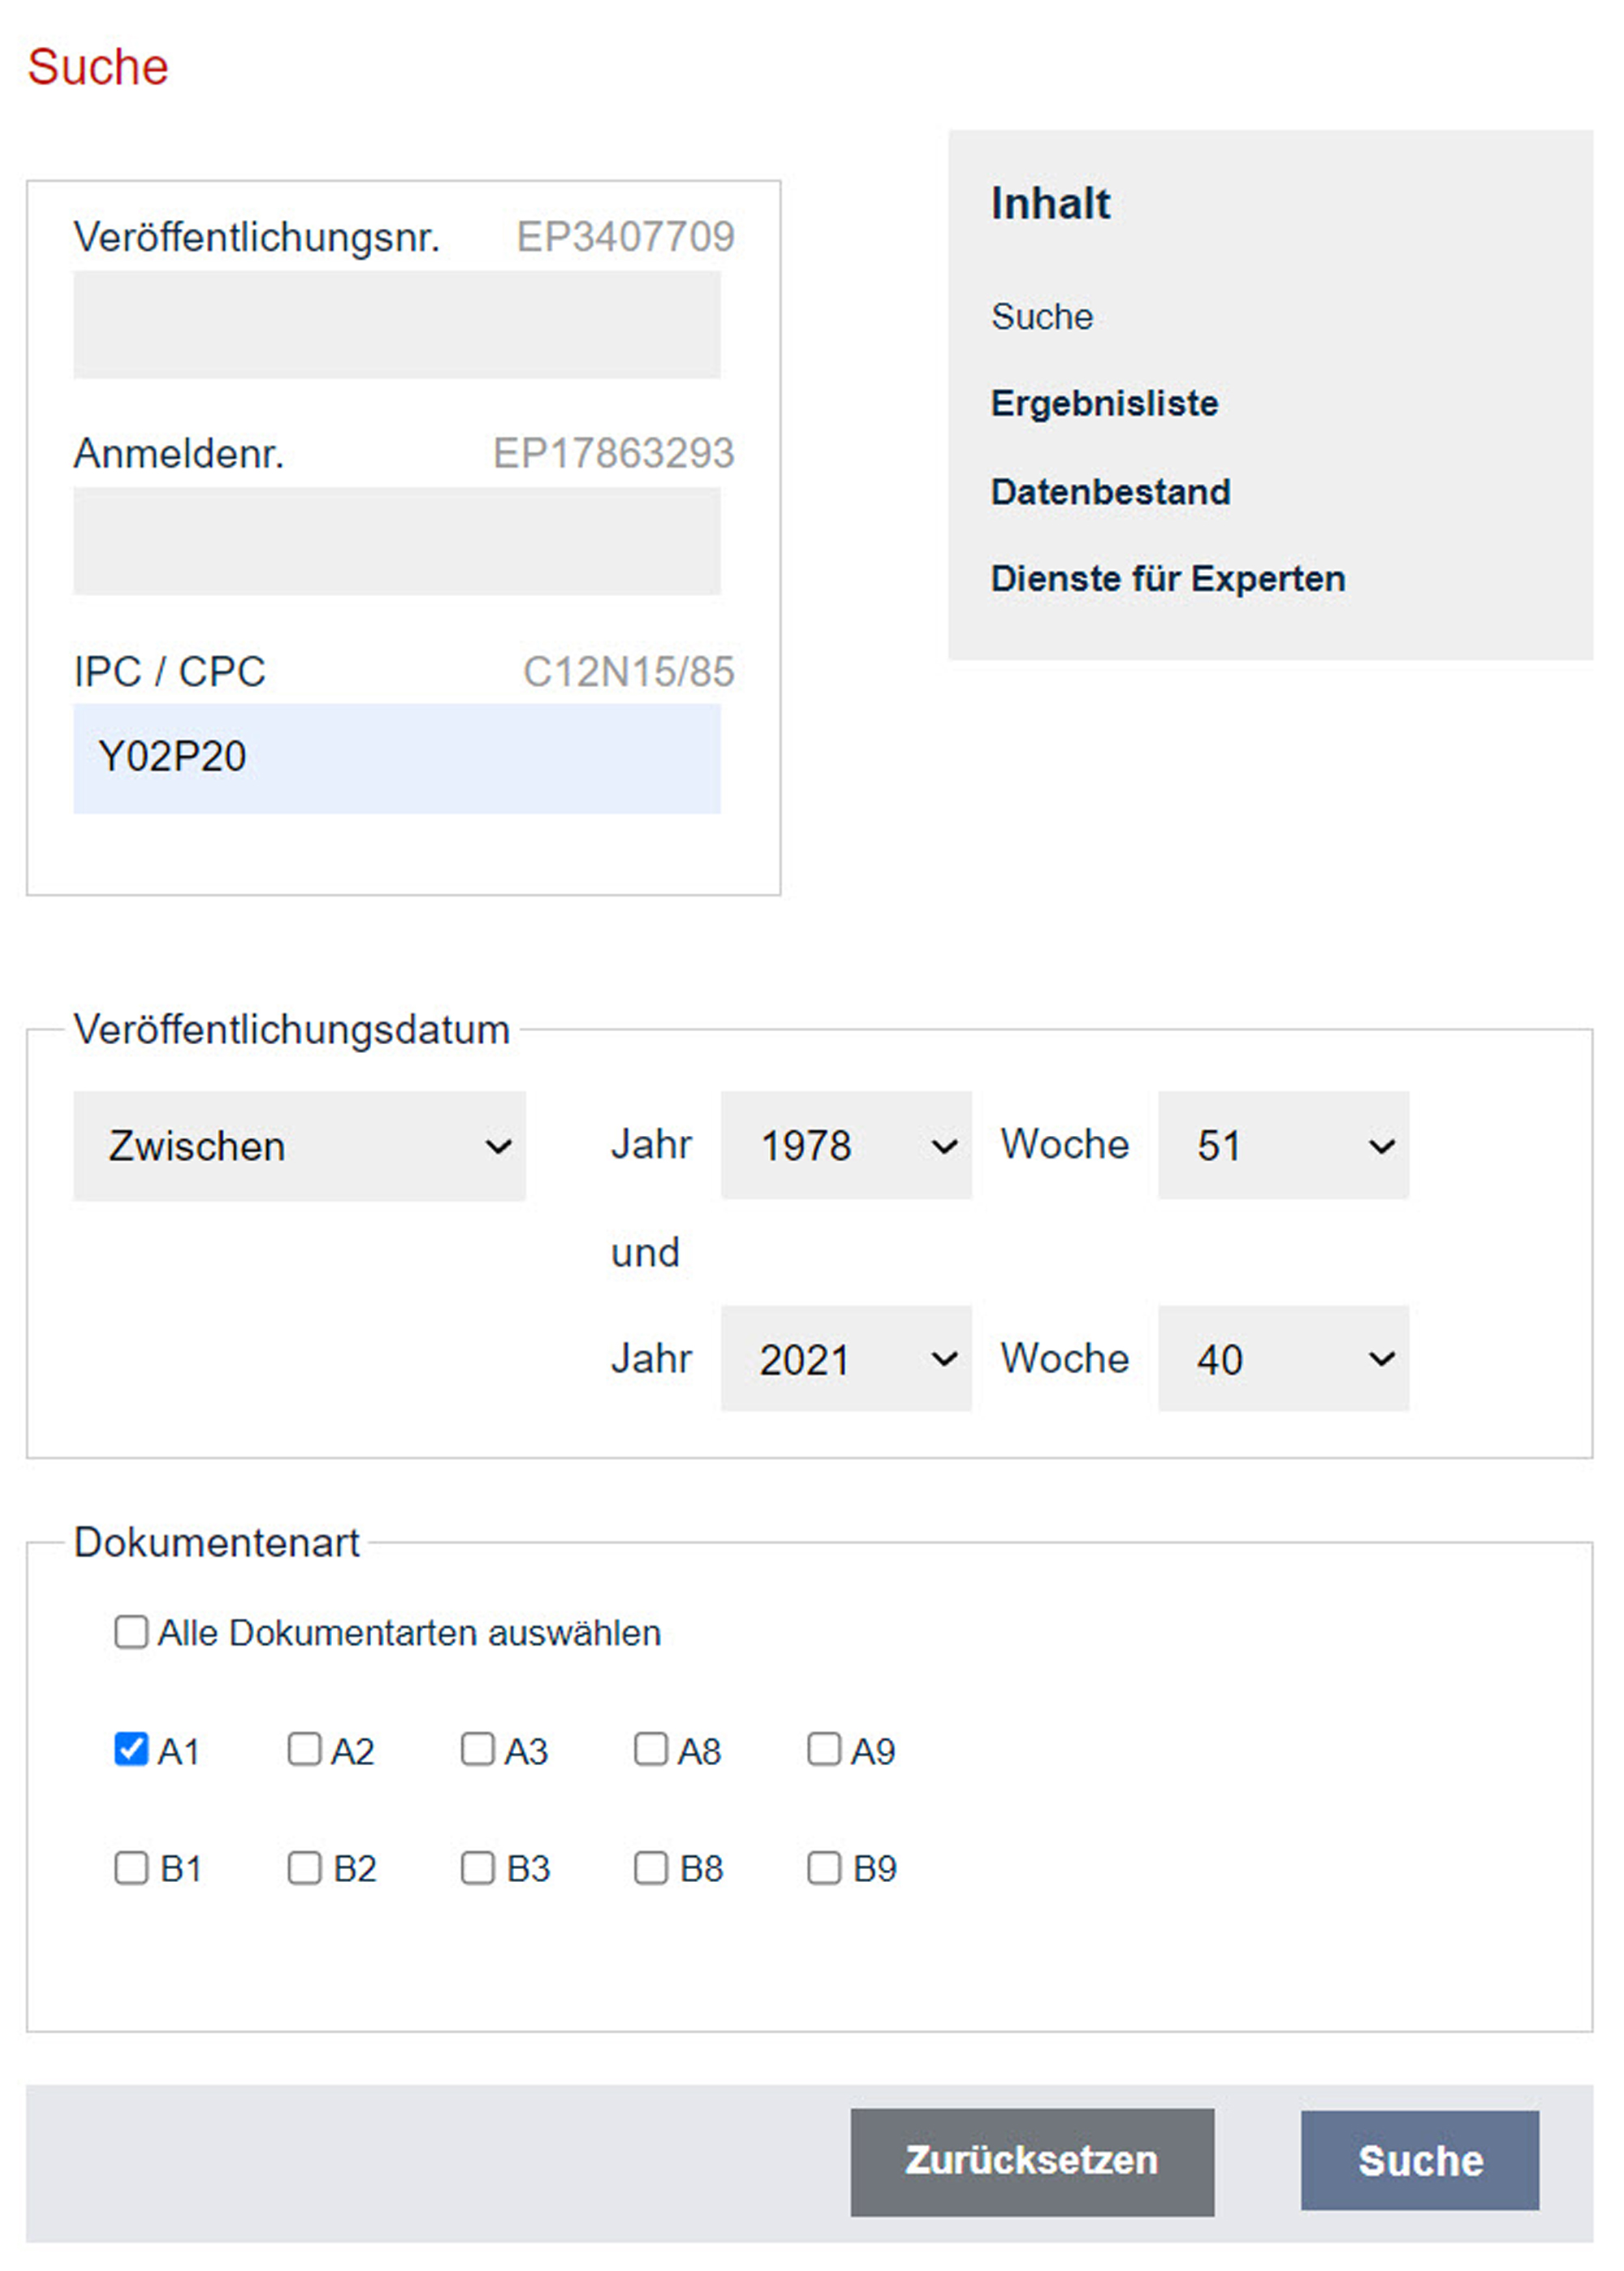1624x2271 pixels.
Task: Expand the start year 1978 dropdown
Action: pos(846,1145)
